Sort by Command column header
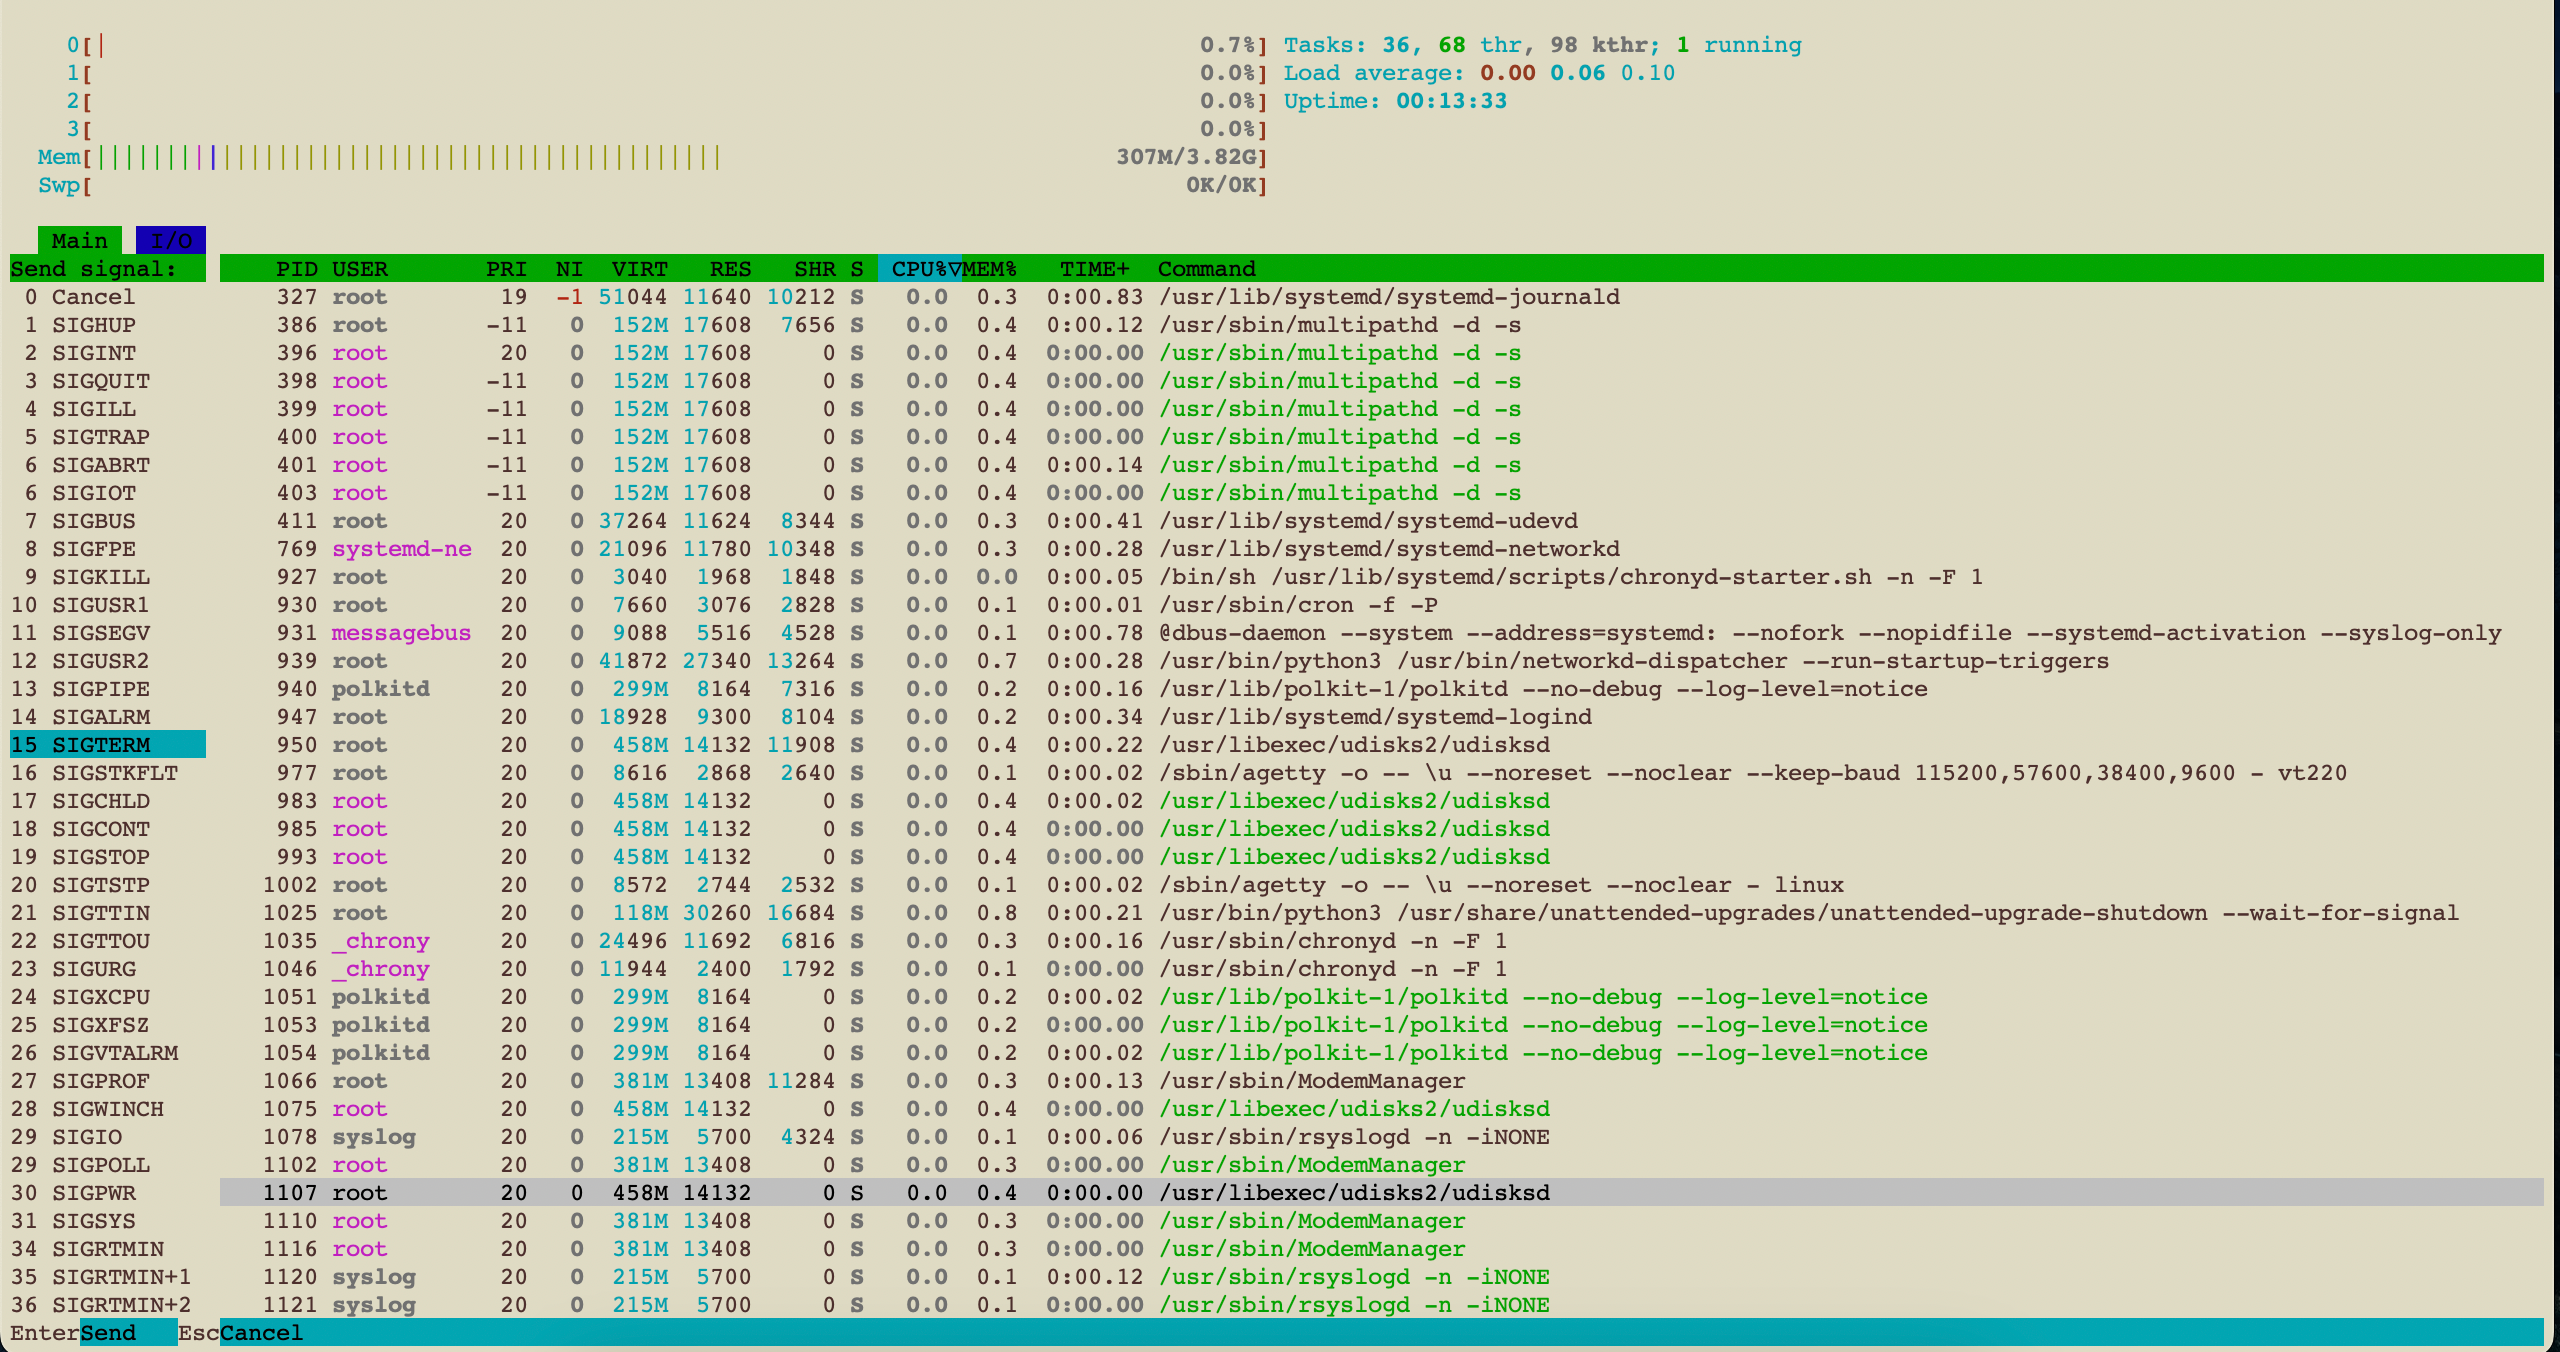Image resolution: width=2560 pixels, height=1352 pixels. point(1207,269)
